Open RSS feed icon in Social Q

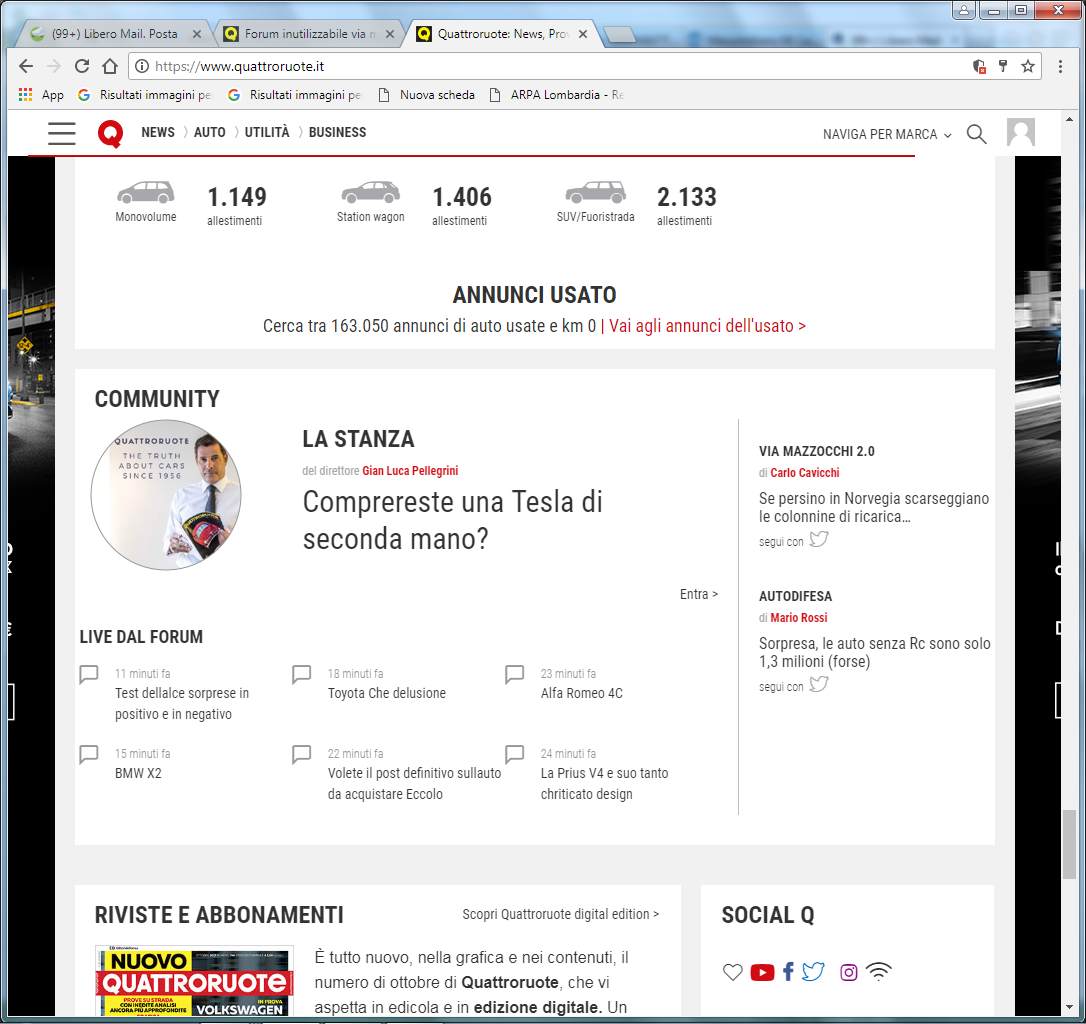[879, 972]
